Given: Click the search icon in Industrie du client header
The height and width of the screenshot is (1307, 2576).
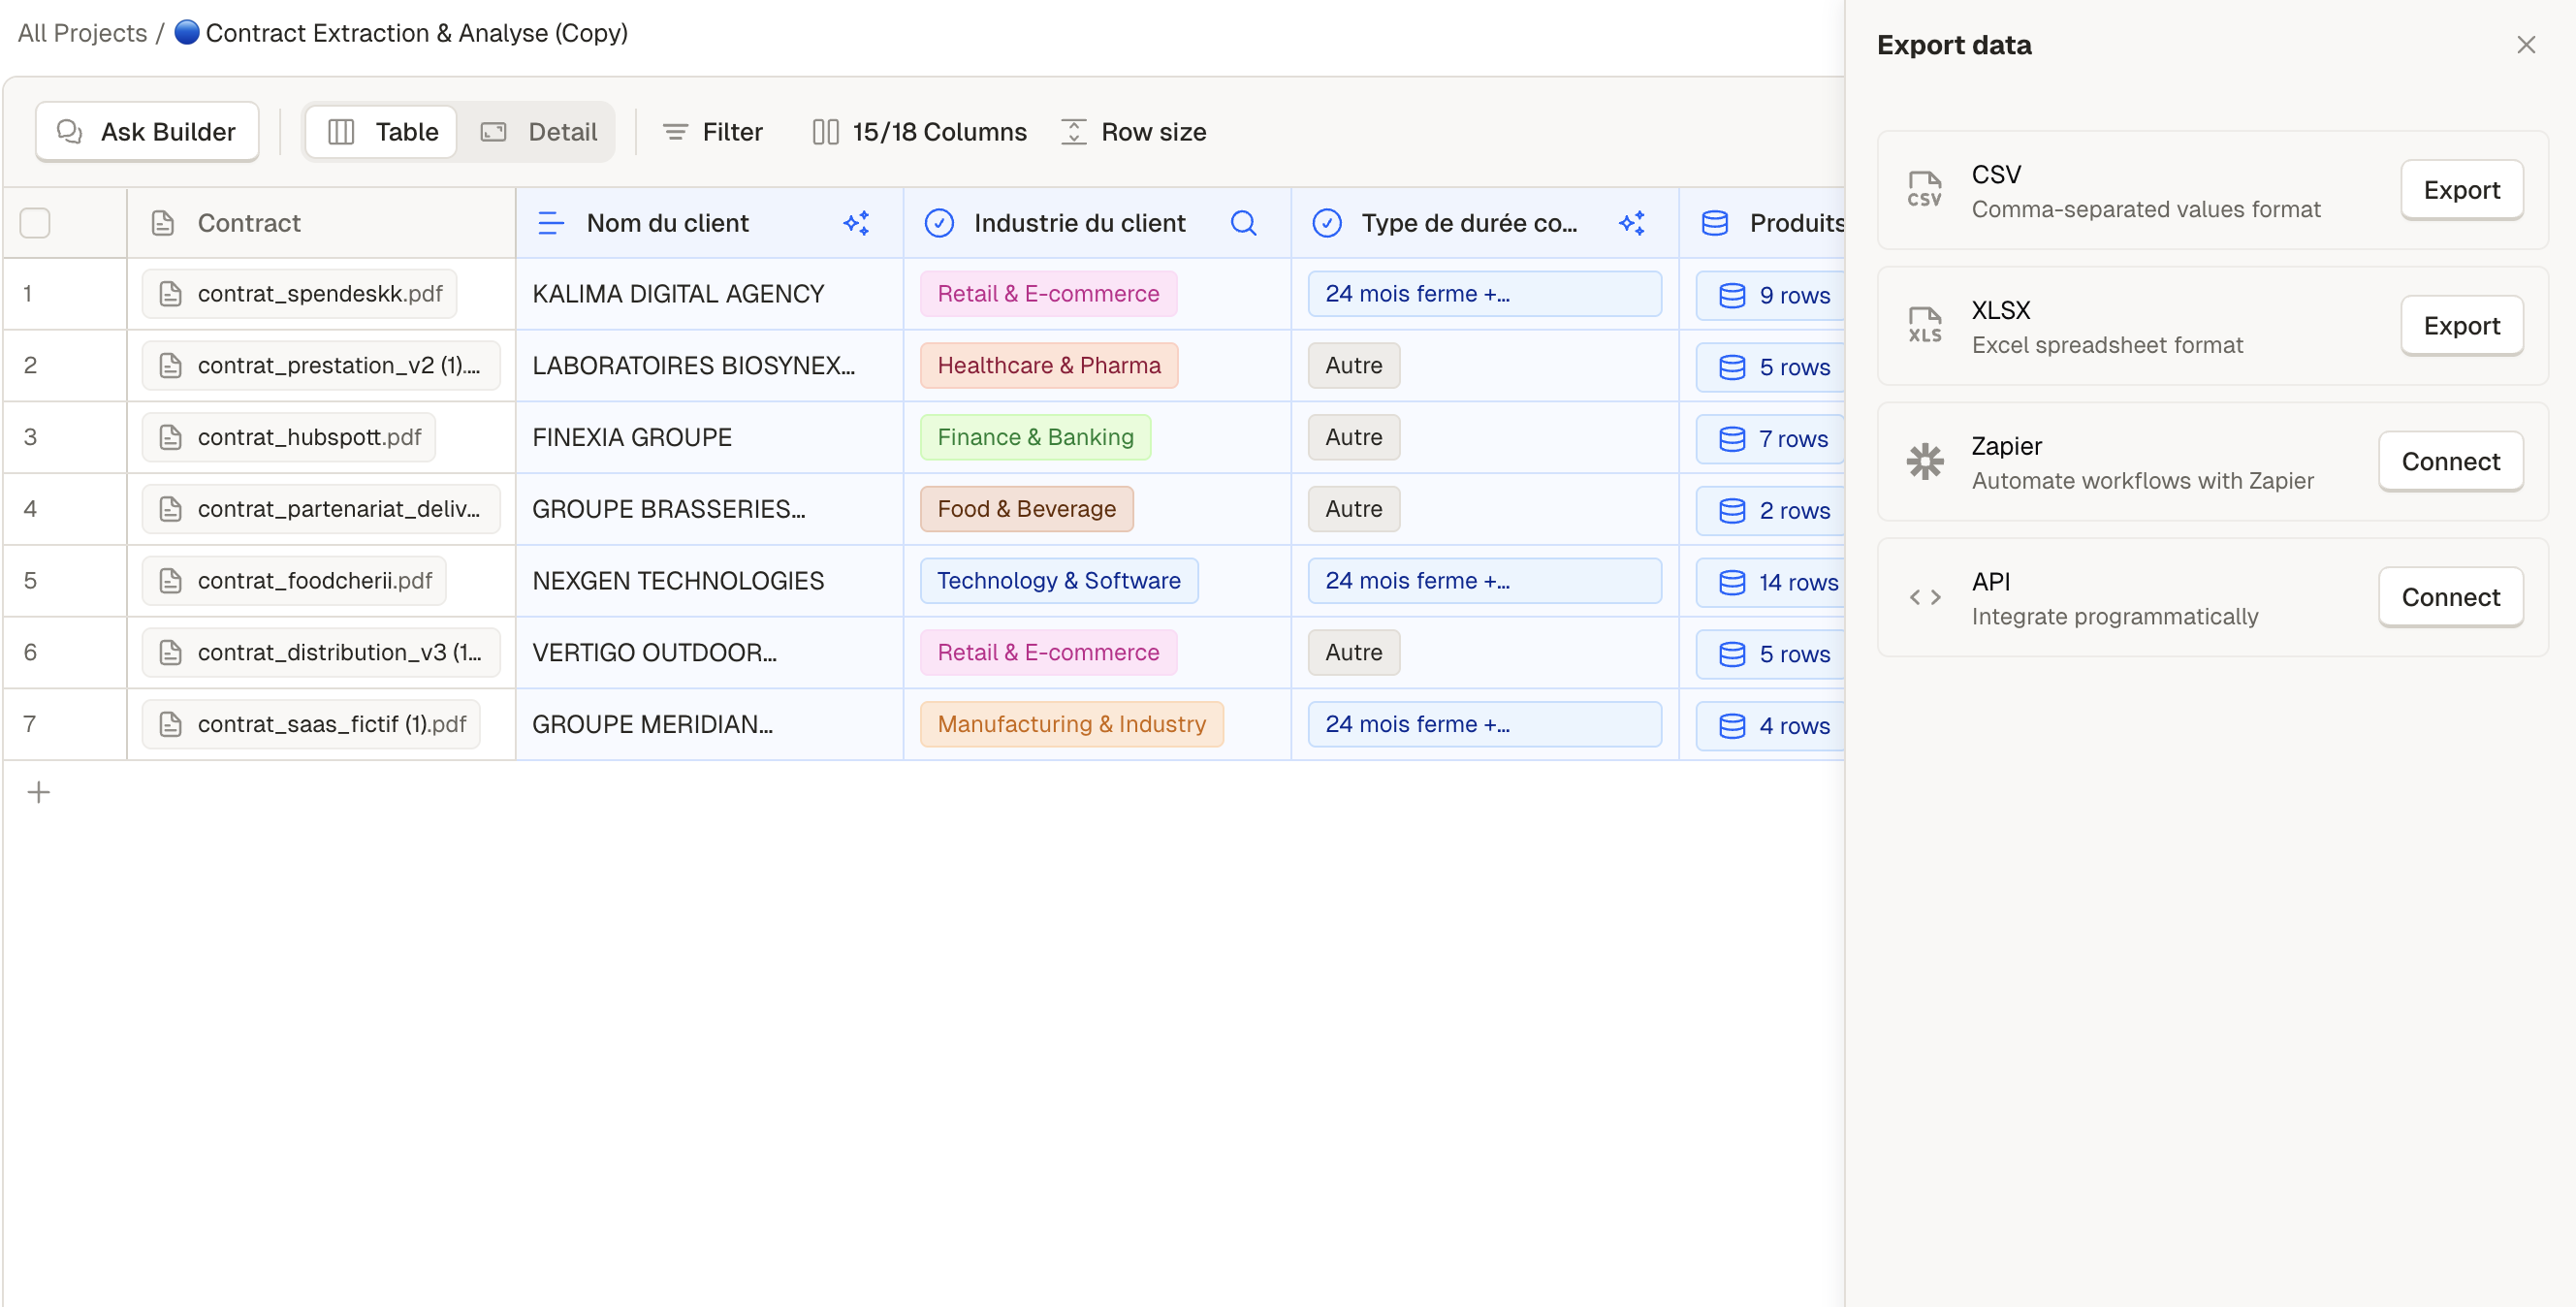Looking at the screenshot, I should (x=1243, y=223).
